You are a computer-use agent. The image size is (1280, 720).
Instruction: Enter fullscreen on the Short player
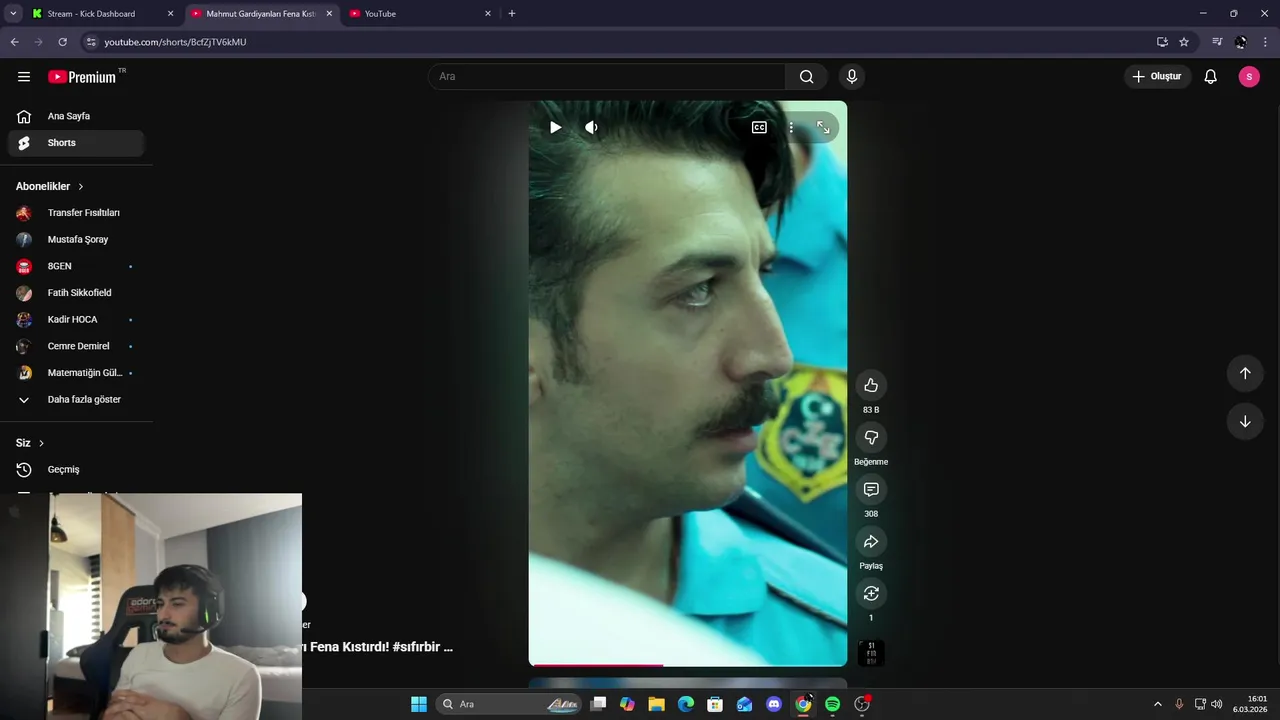823,127
